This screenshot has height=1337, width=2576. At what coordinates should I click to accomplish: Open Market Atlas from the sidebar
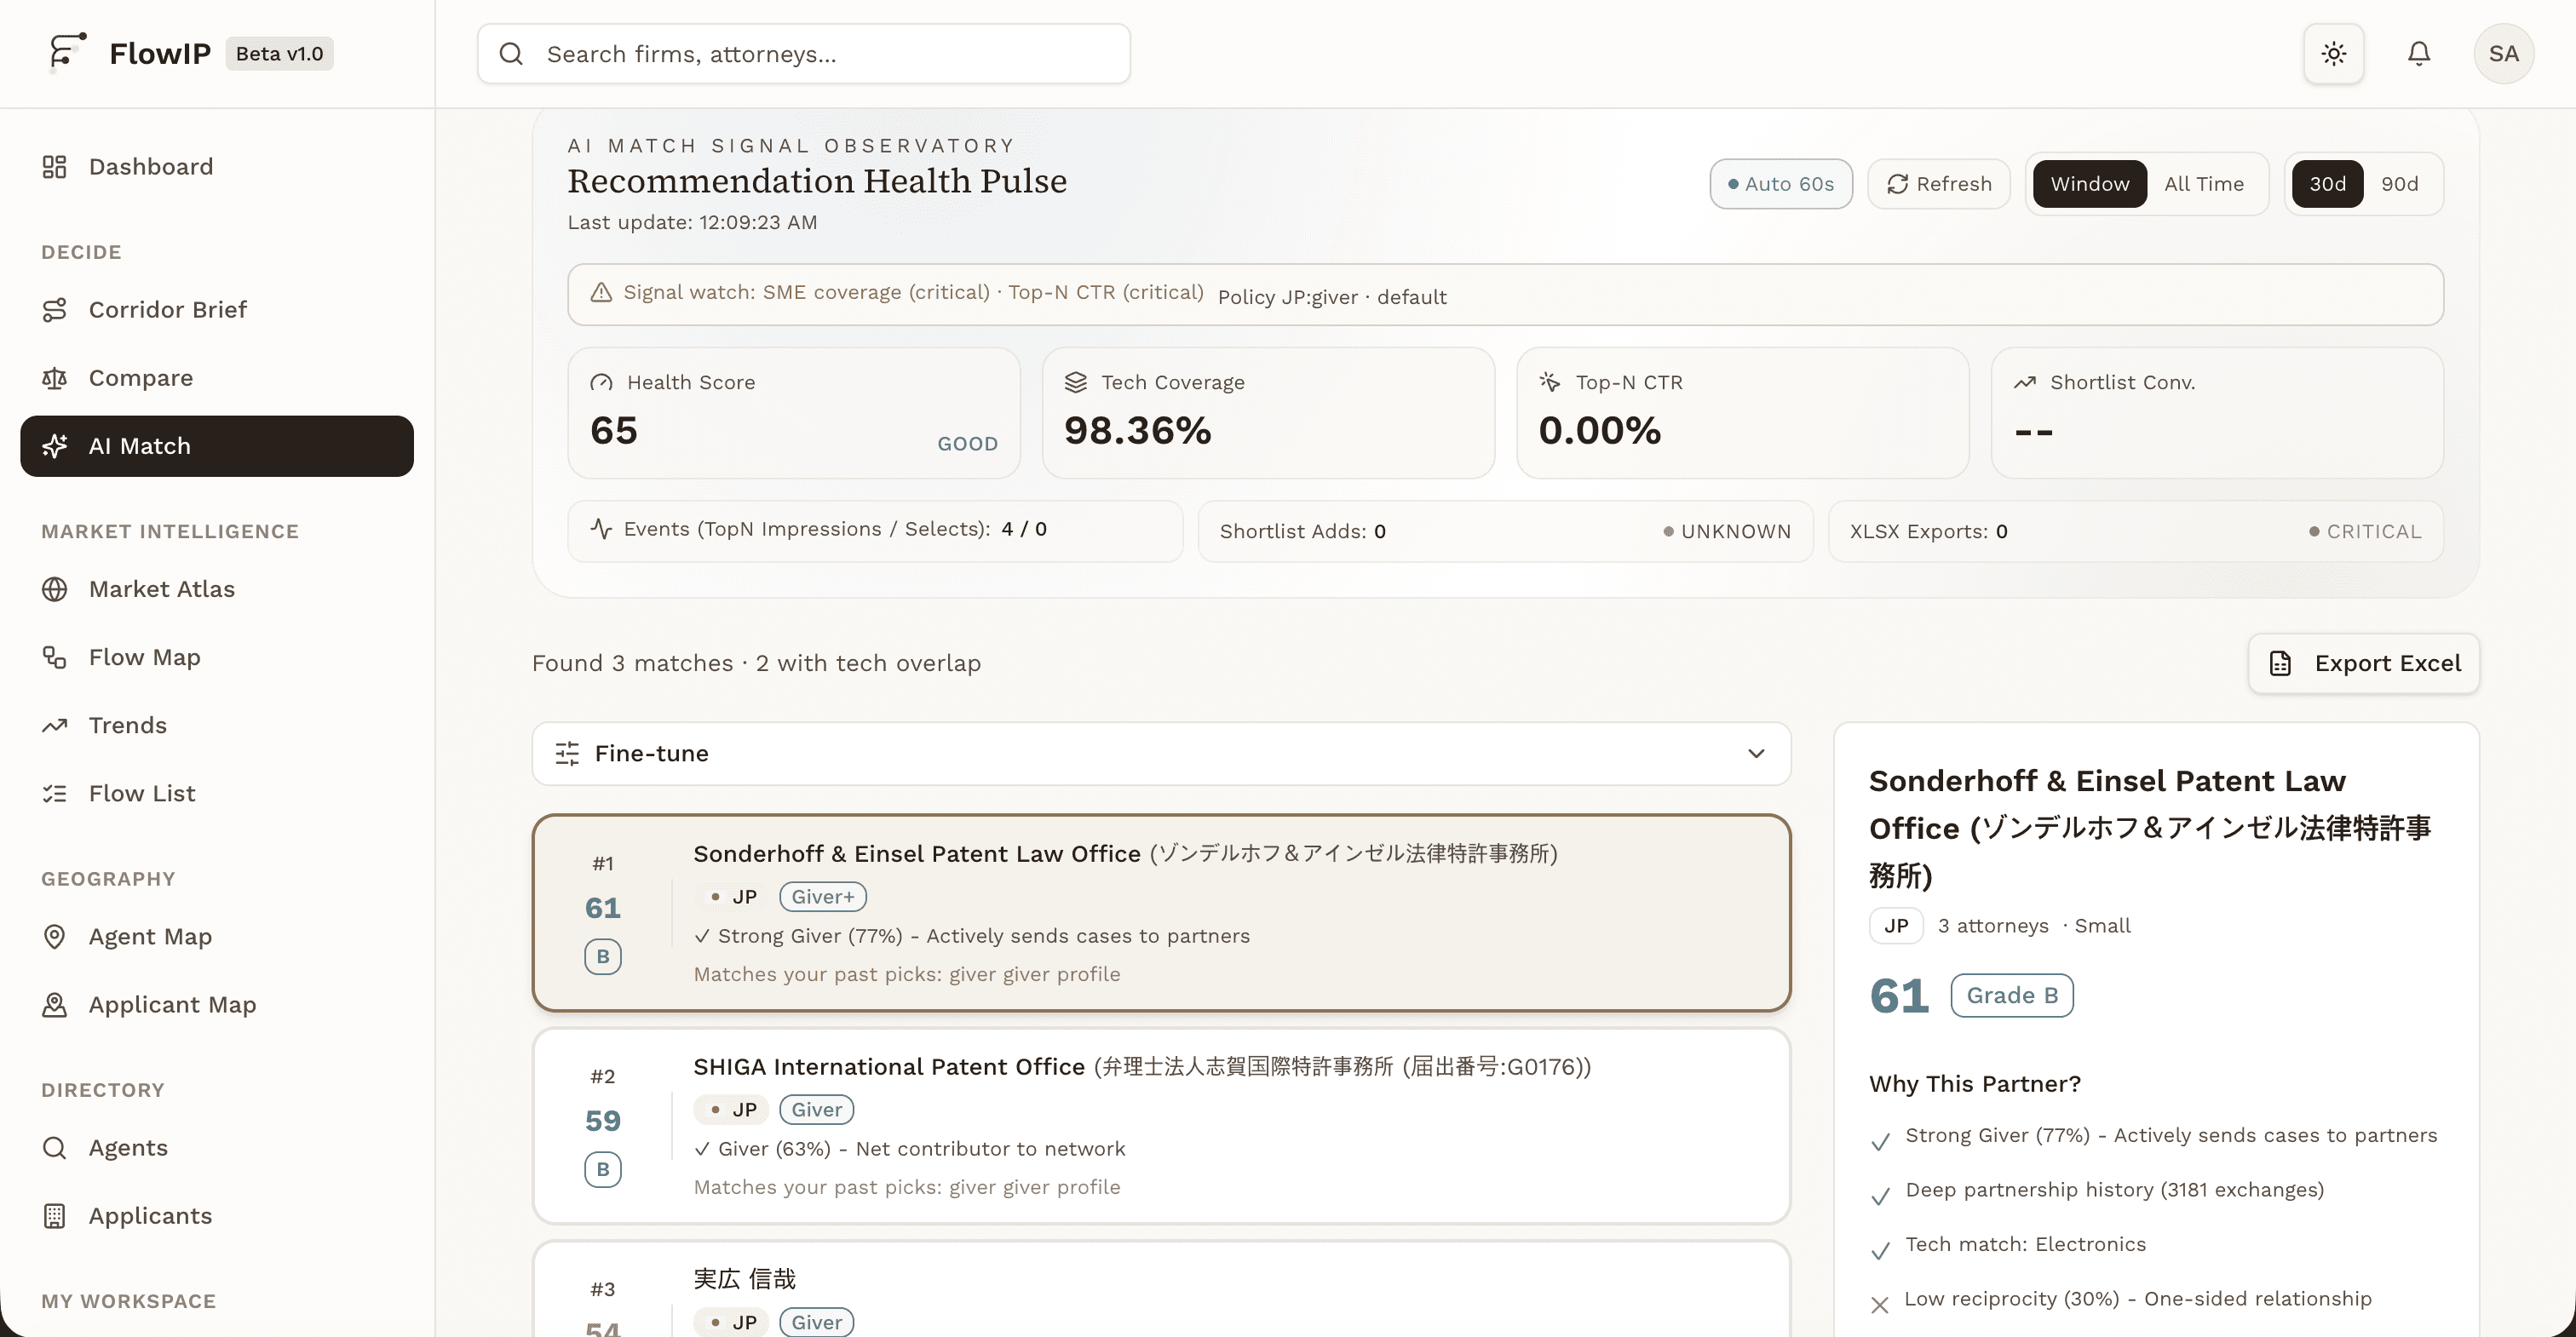click(x=161, y=589)
